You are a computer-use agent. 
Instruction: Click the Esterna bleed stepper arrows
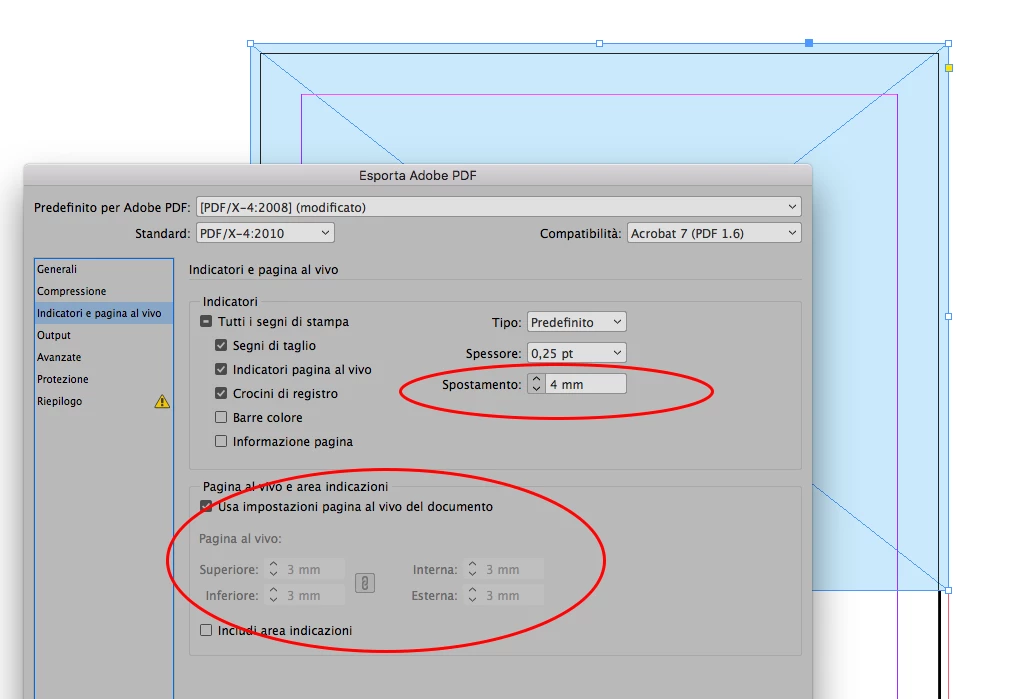(473, 595)
